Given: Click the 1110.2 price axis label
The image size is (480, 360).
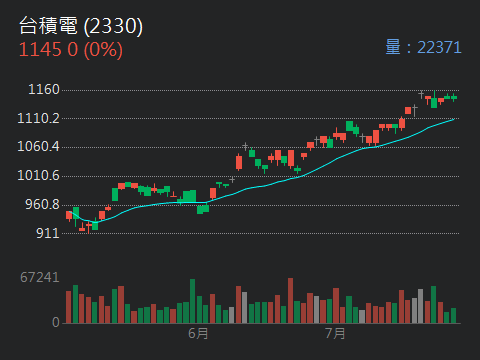Looking at the screenshot, I should pos(38,118).
